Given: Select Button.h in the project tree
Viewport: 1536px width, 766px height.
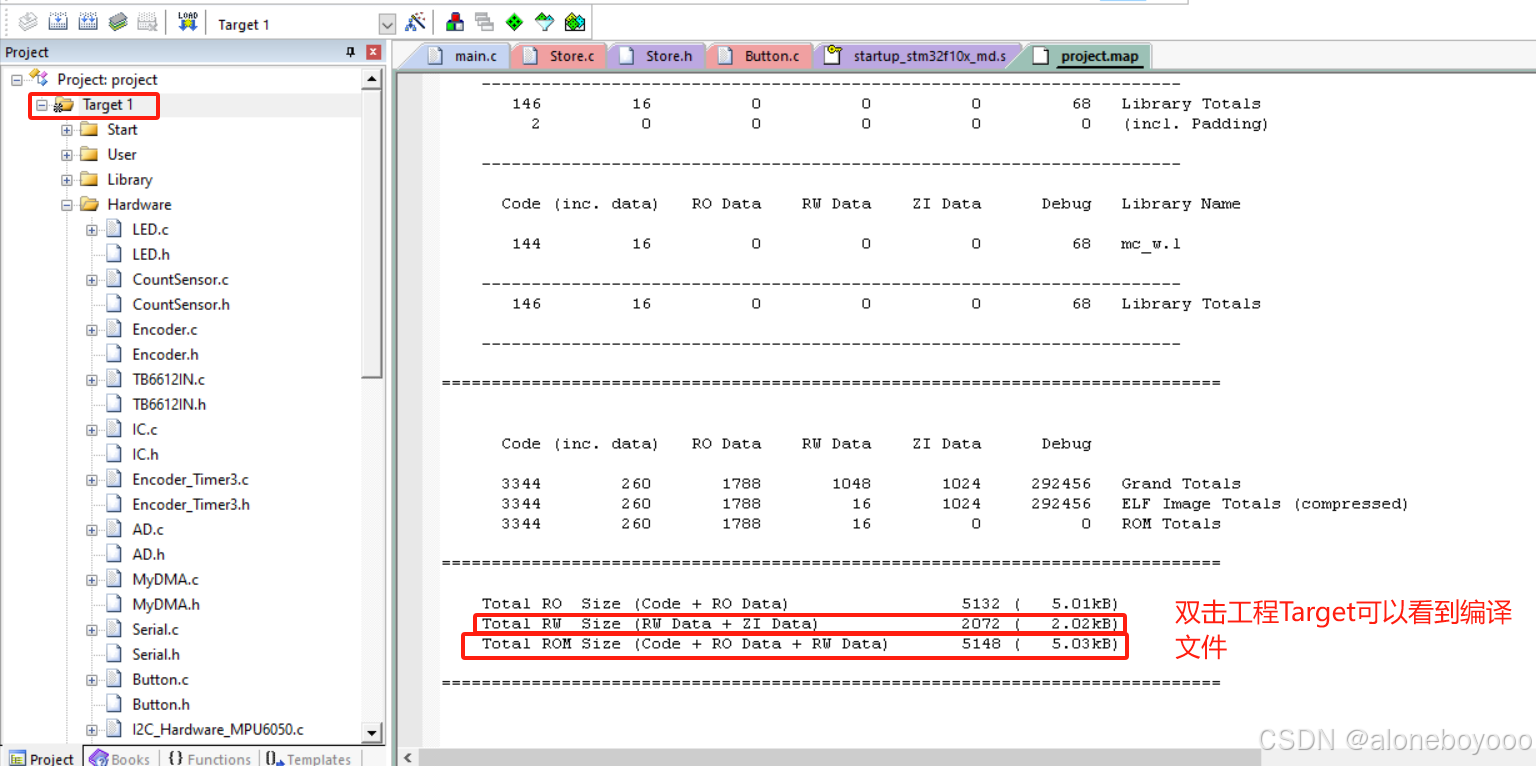Looking at the screenshot, I should [x=161, y=704].
